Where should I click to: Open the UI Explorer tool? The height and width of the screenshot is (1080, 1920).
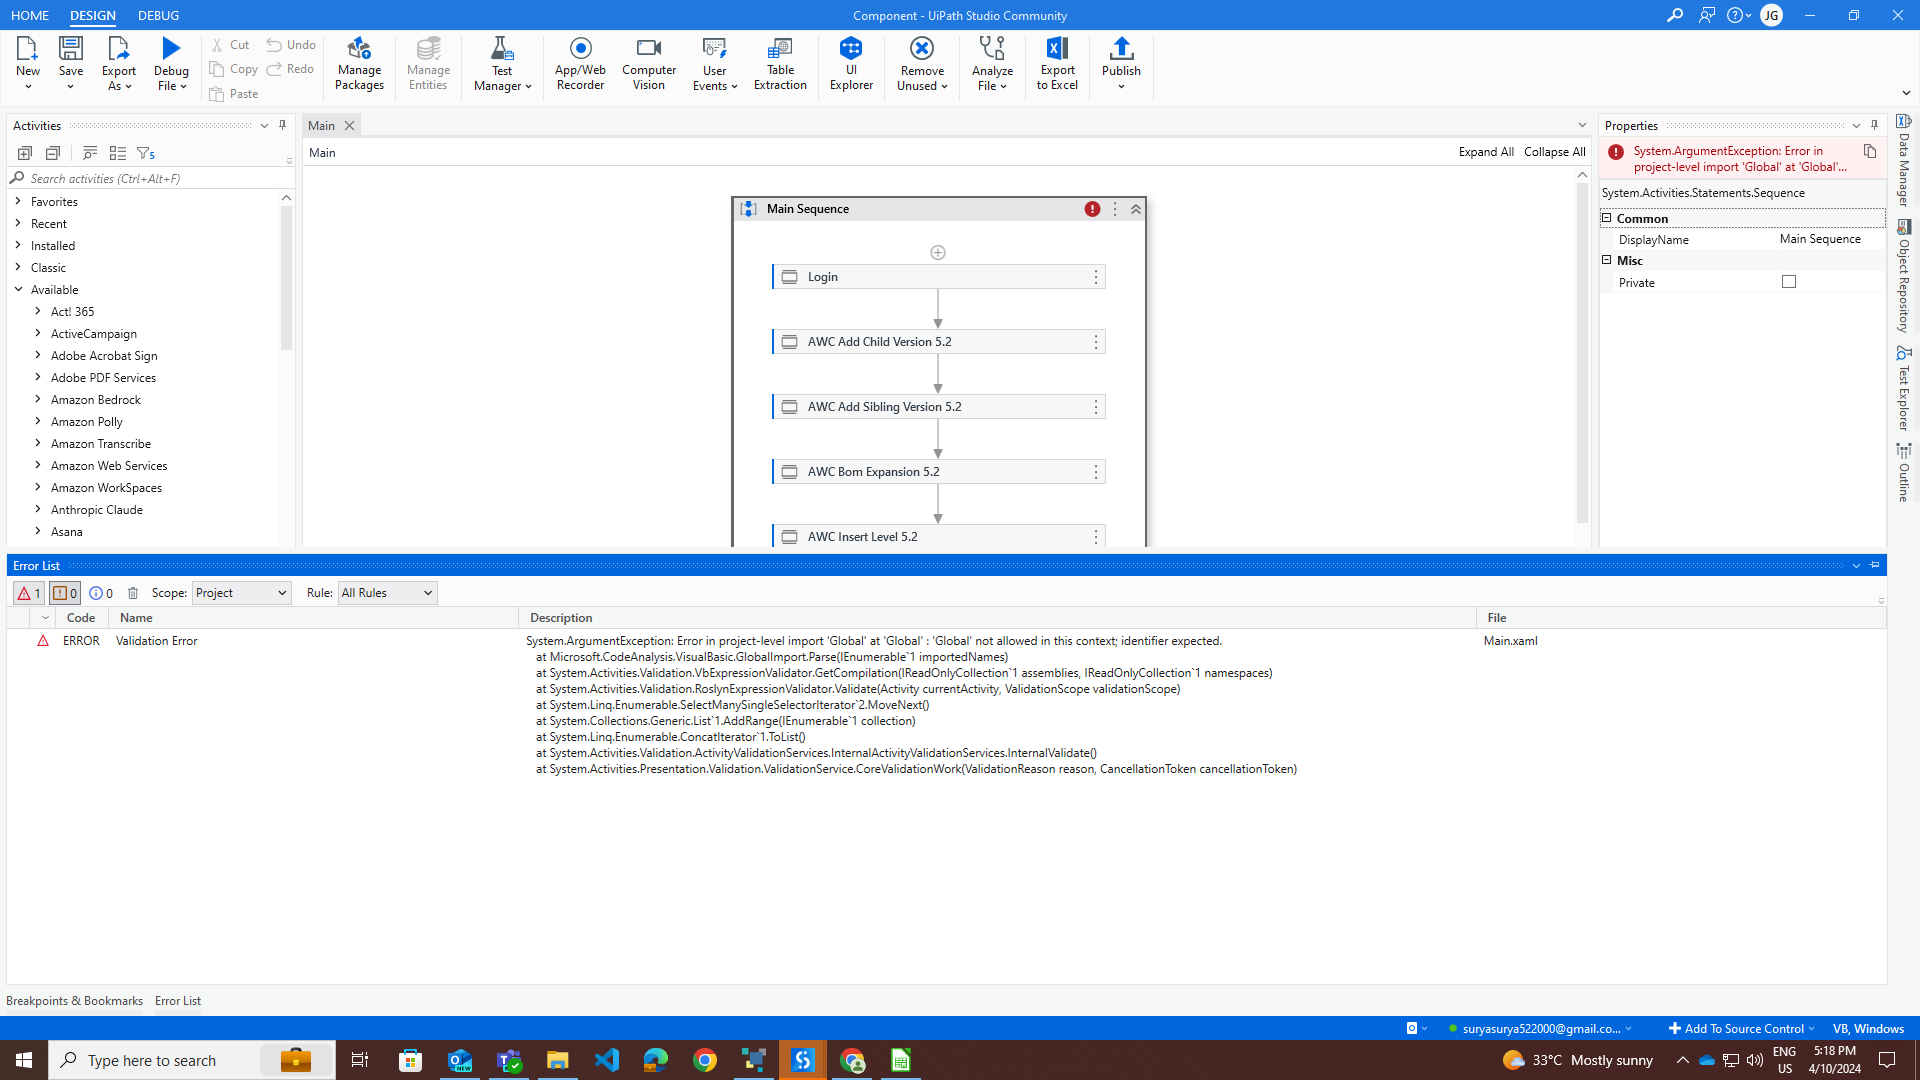pos(851,63)
